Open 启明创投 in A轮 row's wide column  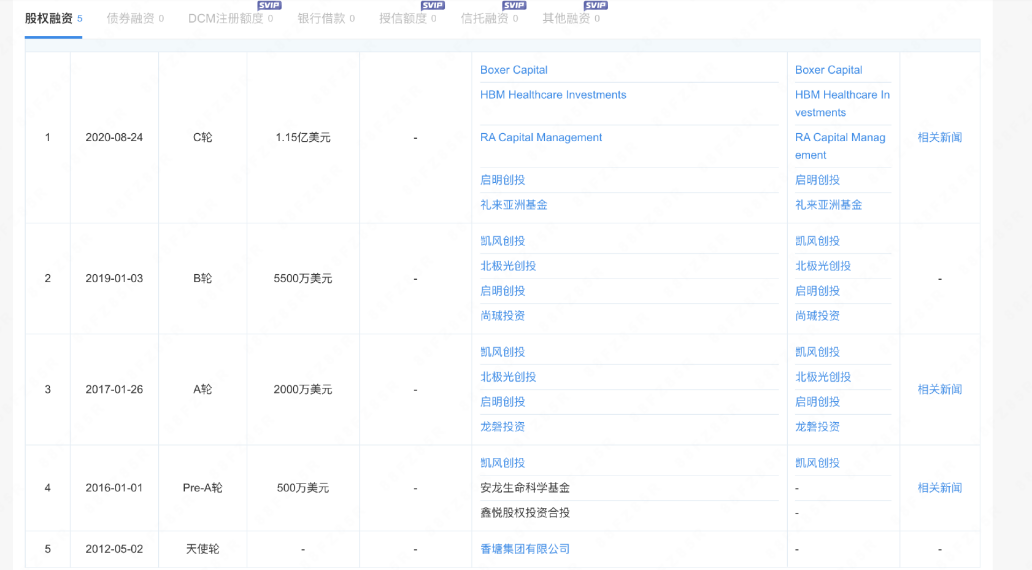tap(502, 402)
